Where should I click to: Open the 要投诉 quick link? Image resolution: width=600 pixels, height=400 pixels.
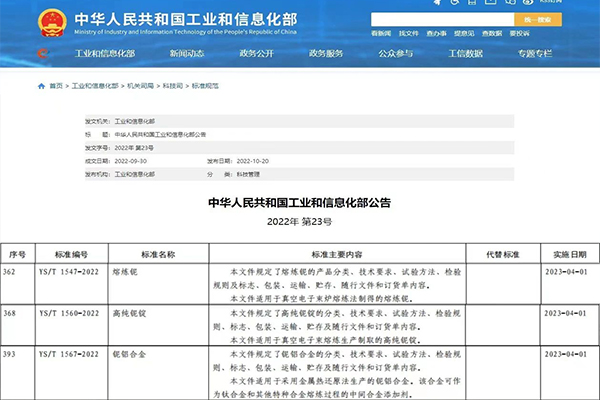coord(519,34)
